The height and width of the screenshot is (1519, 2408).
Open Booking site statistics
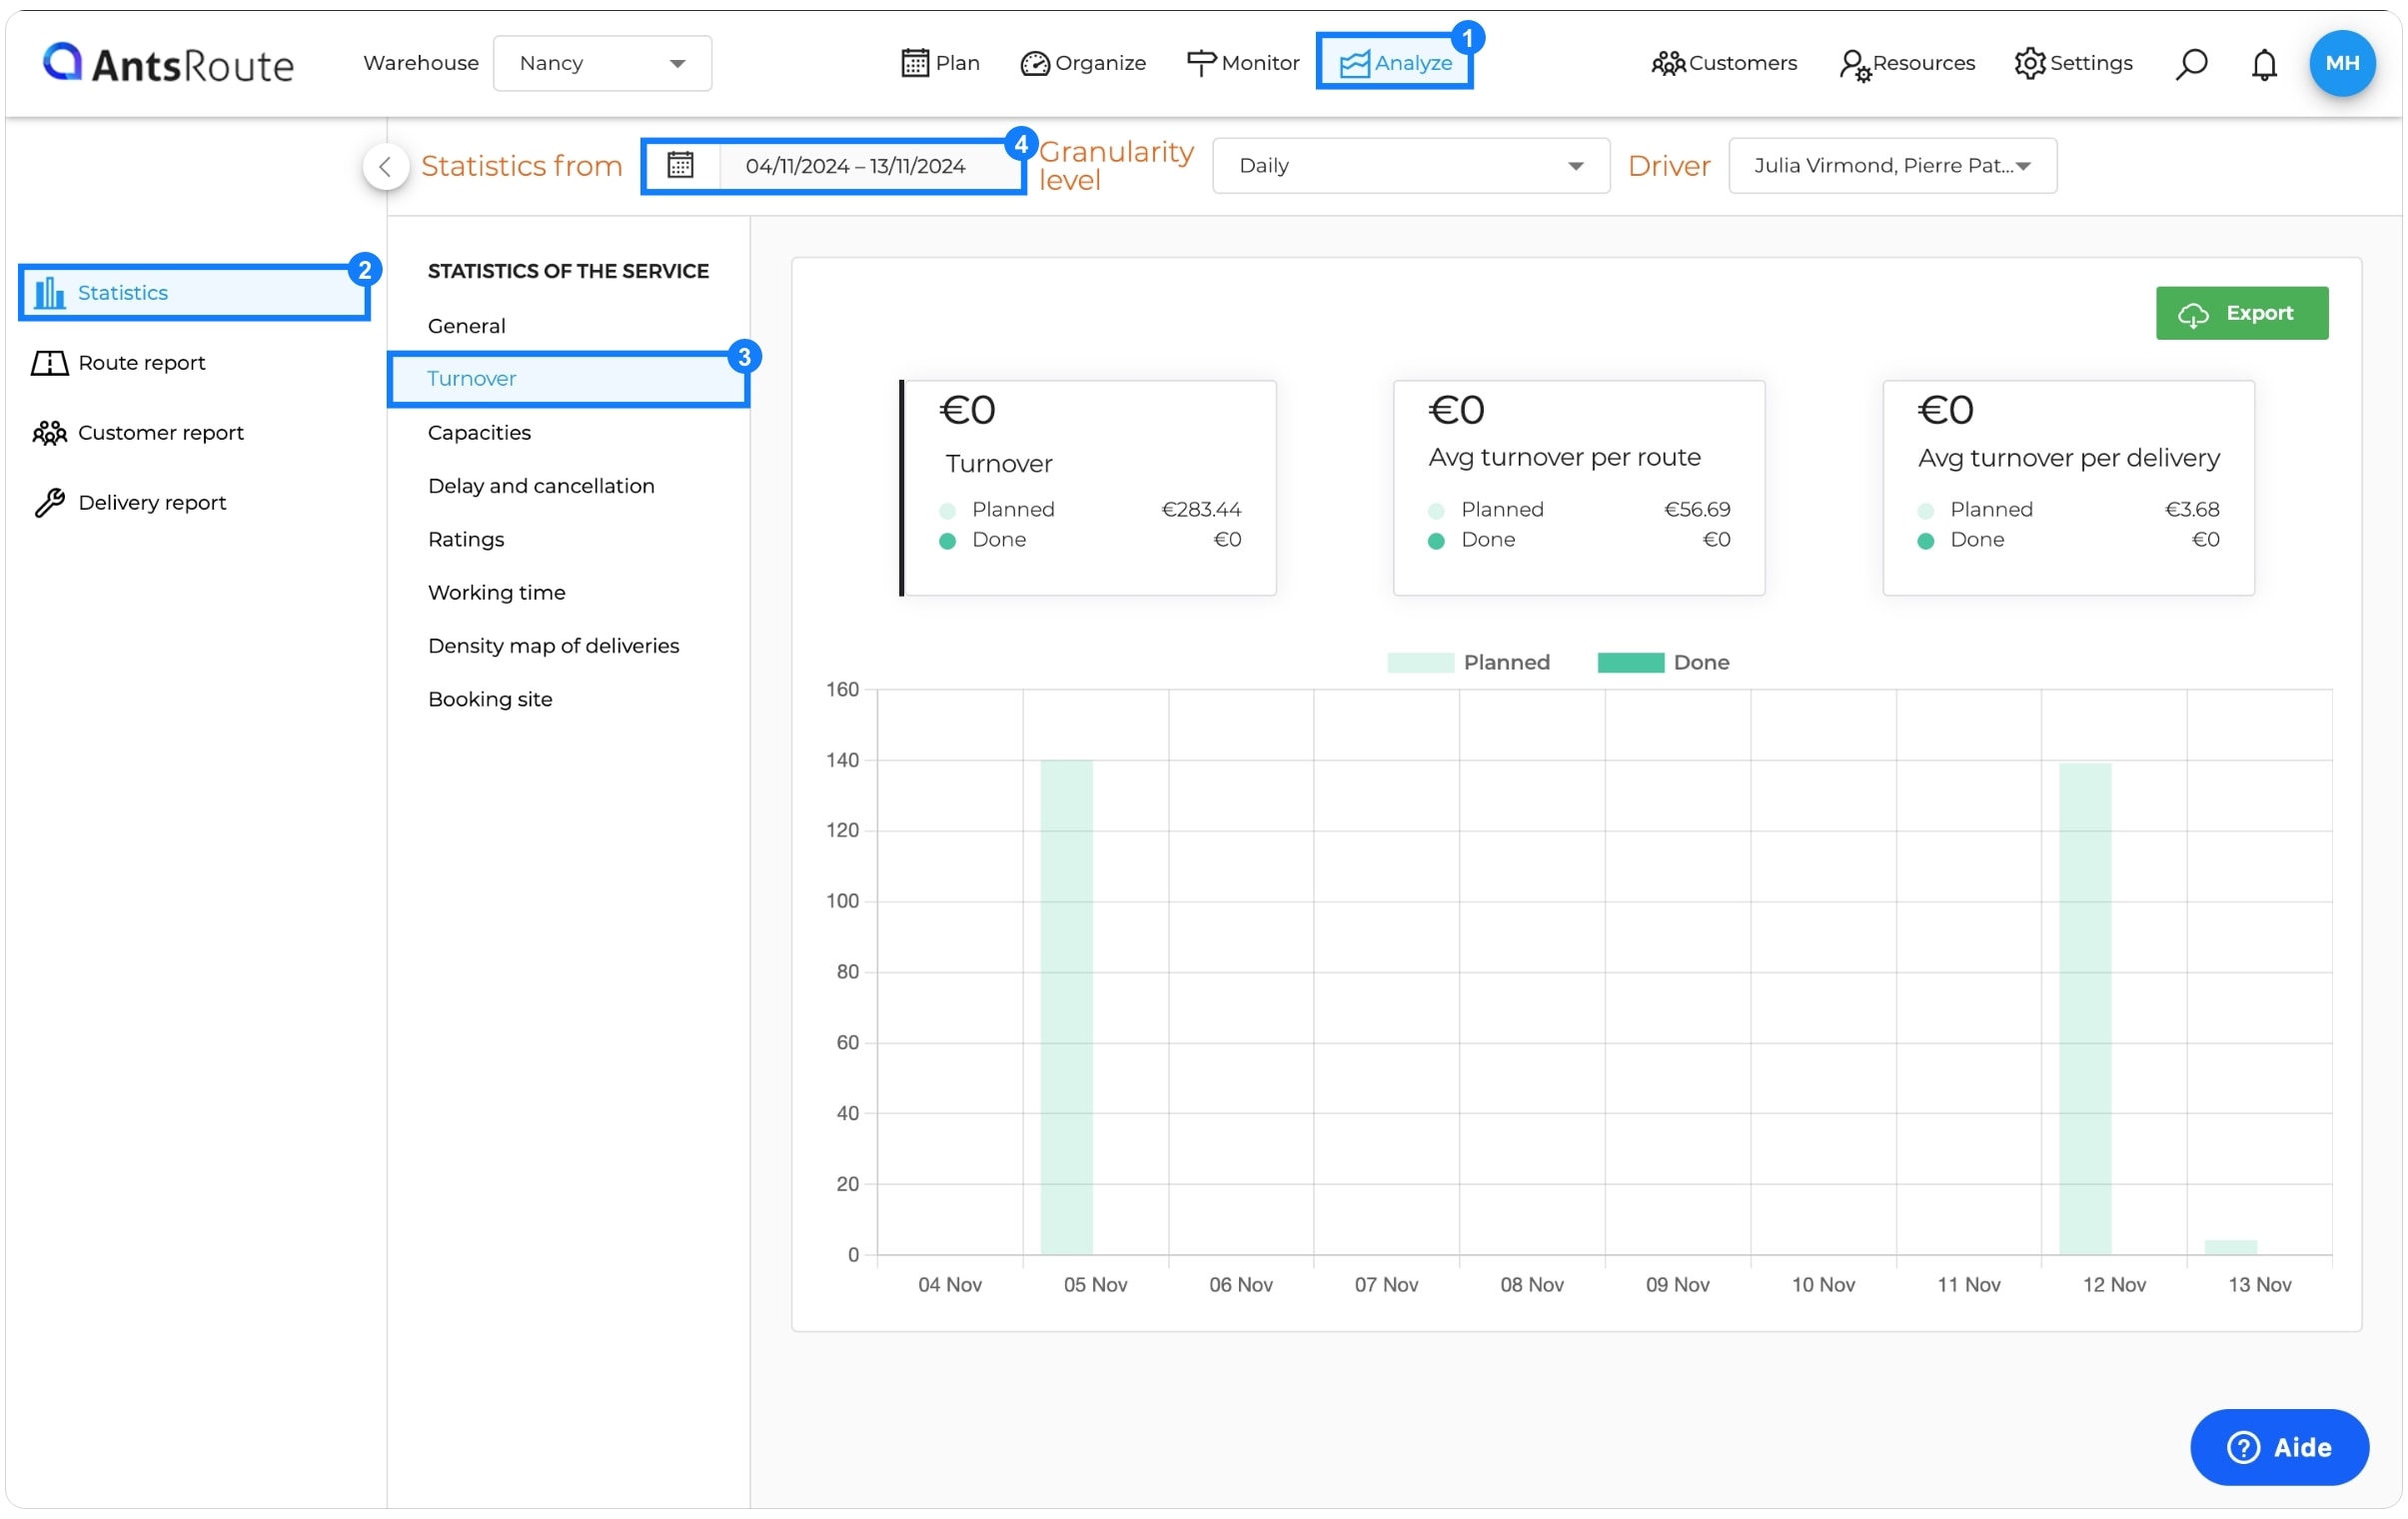click(490, 698)
